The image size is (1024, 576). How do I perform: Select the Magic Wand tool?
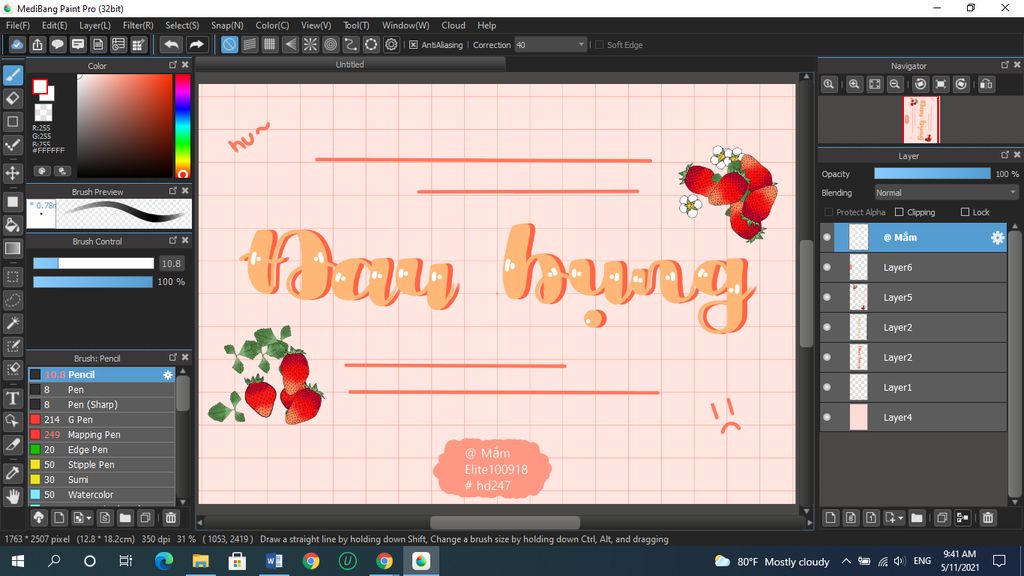tap(12, 323)
